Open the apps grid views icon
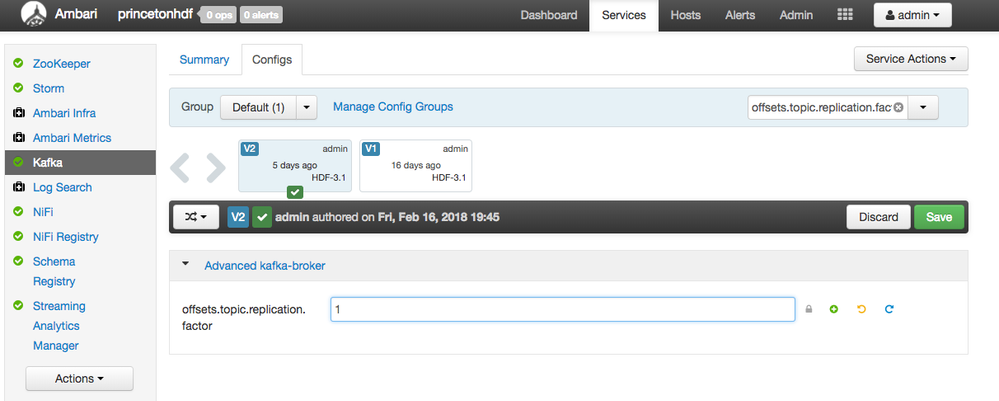This screenshot has height=401, width=999. click(846, 16)
